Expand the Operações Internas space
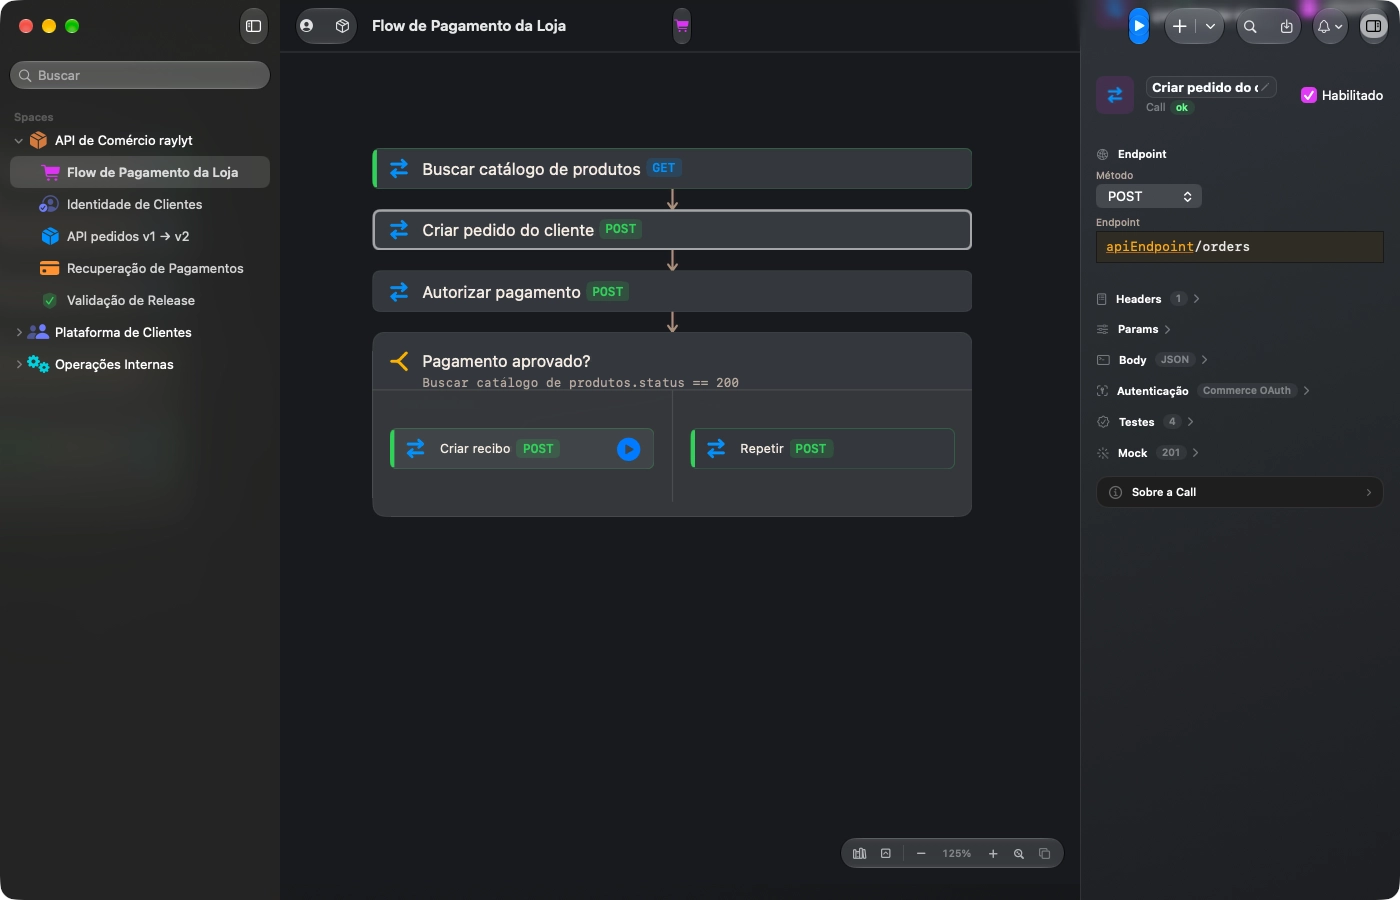 point(19,365)
